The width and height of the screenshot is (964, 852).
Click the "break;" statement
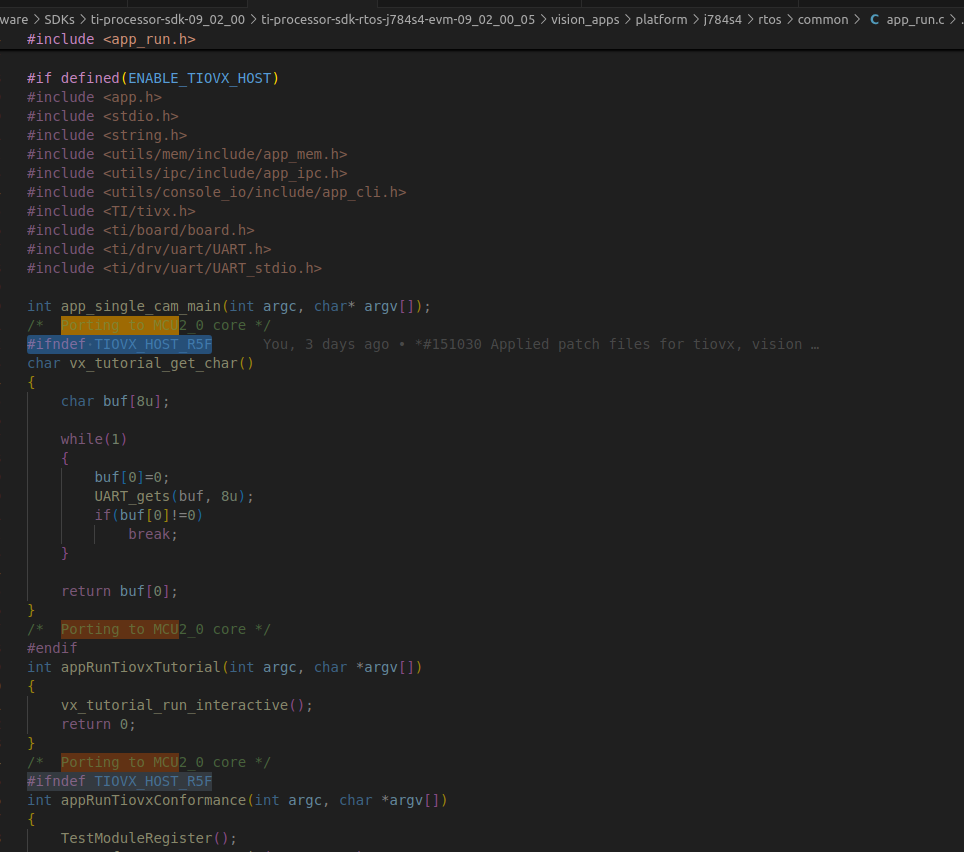[x=153, y=535]
